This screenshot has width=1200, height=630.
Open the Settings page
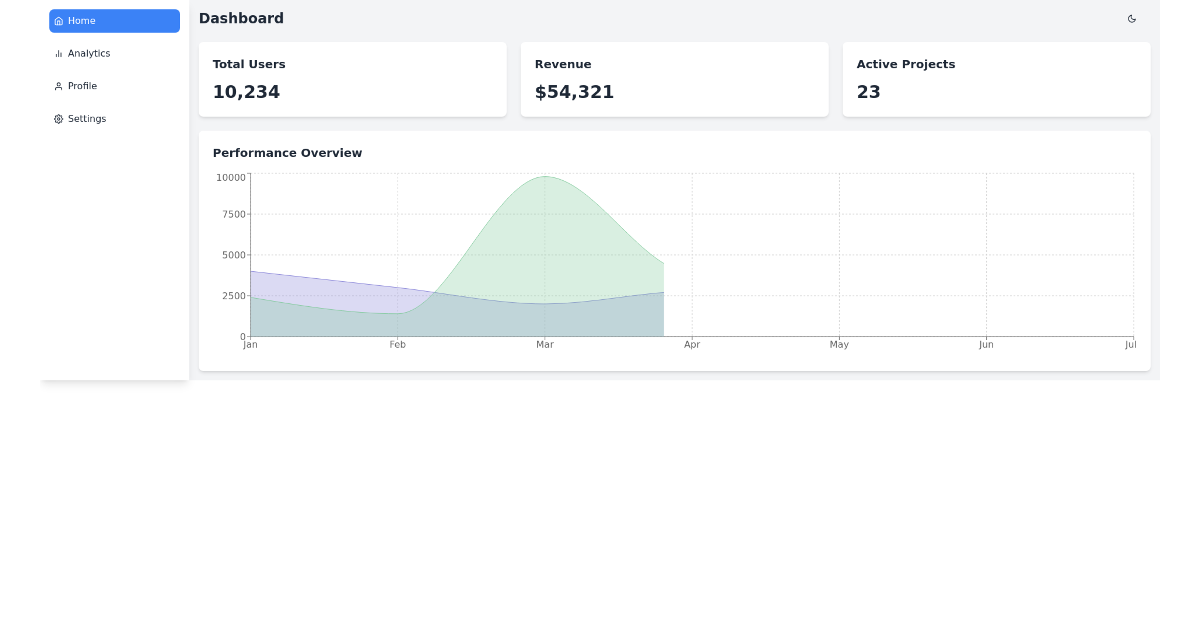click(86, 118)
